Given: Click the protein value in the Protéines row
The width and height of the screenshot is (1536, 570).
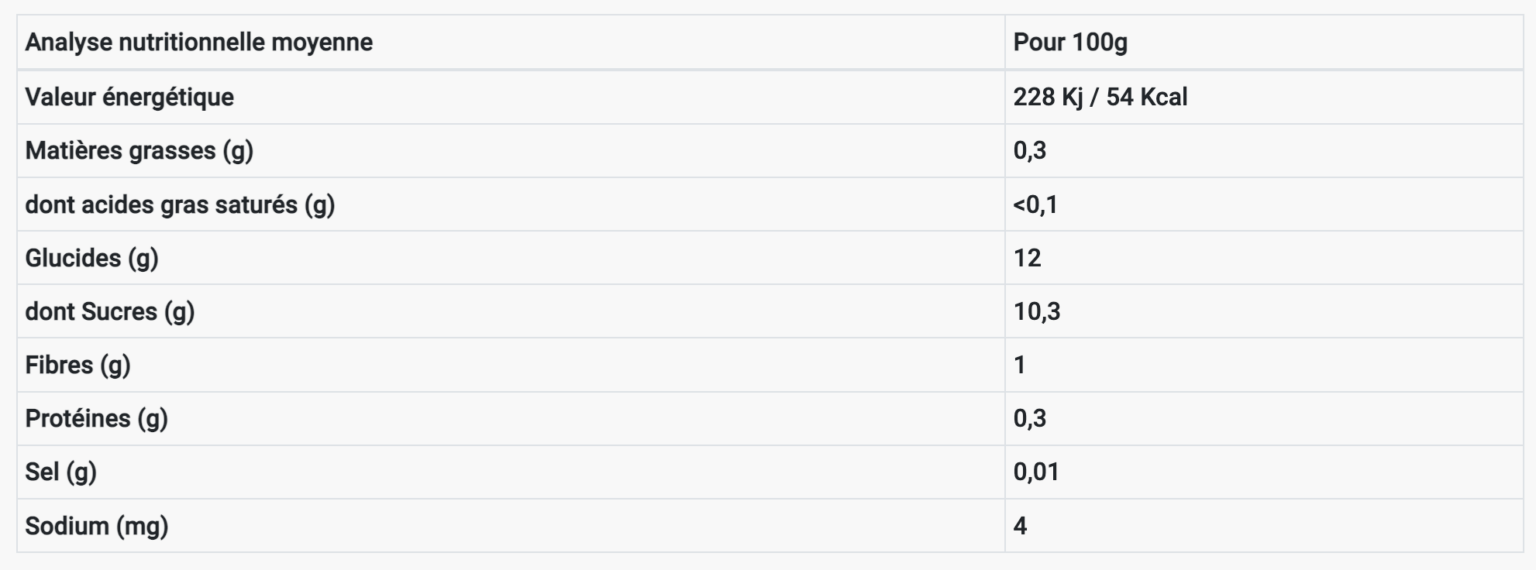Looking at the screenshot, I should tap(1030, 418).
